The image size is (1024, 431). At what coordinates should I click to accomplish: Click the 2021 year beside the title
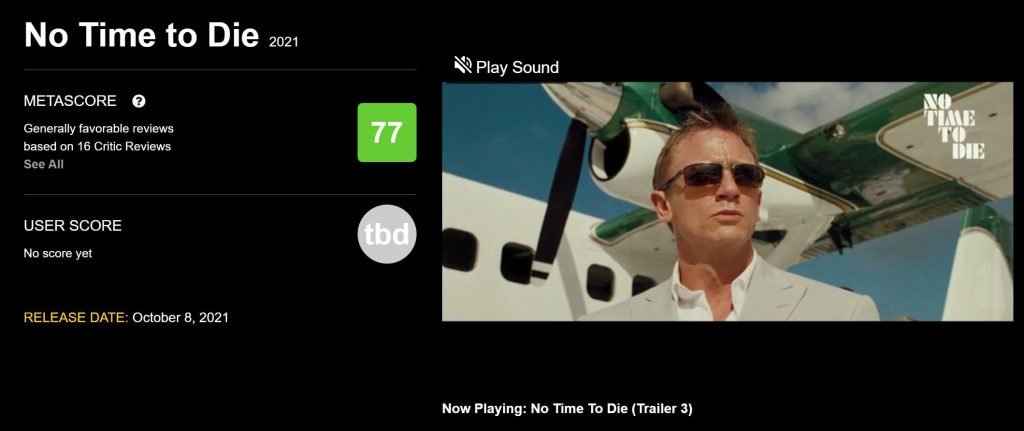point(283,42)
